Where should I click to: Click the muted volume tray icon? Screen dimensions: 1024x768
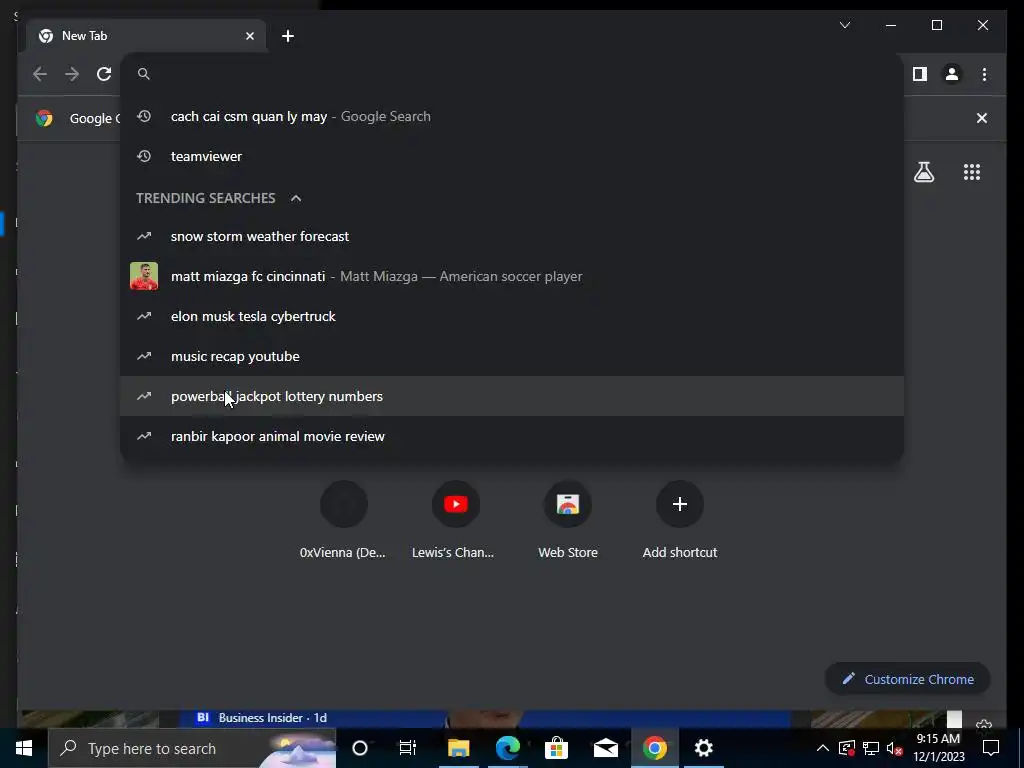click(x=895, y=748)
